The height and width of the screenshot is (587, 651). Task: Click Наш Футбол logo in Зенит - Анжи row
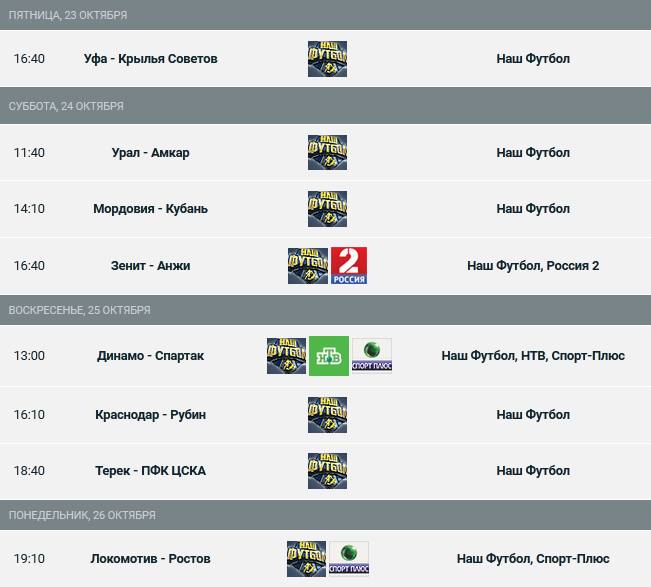[x=308, y=266]
